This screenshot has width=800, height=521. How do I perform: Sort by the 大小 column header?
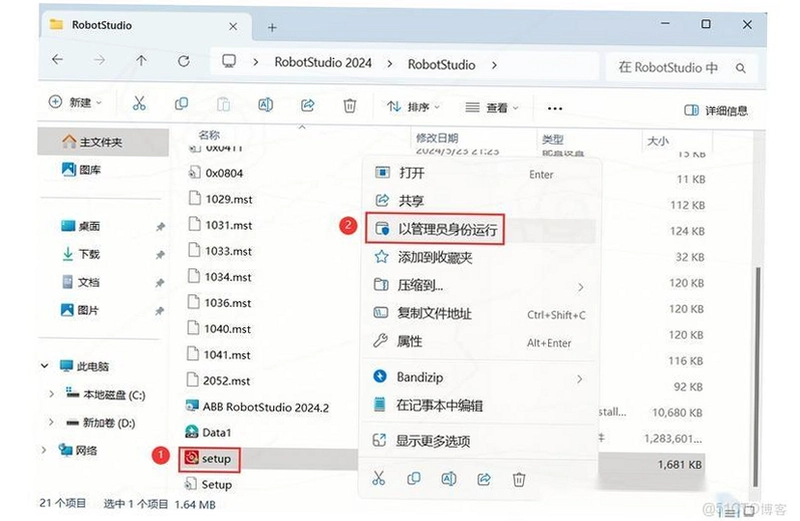(658, 141)
